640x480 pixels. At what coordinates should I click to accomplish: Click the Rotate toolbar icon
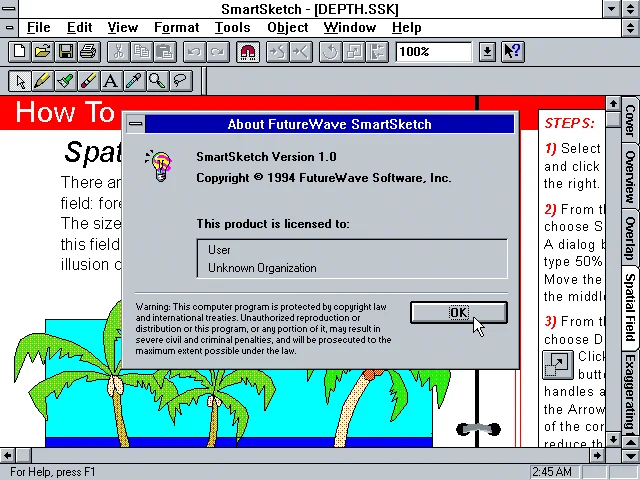click(x=331, y=52)
